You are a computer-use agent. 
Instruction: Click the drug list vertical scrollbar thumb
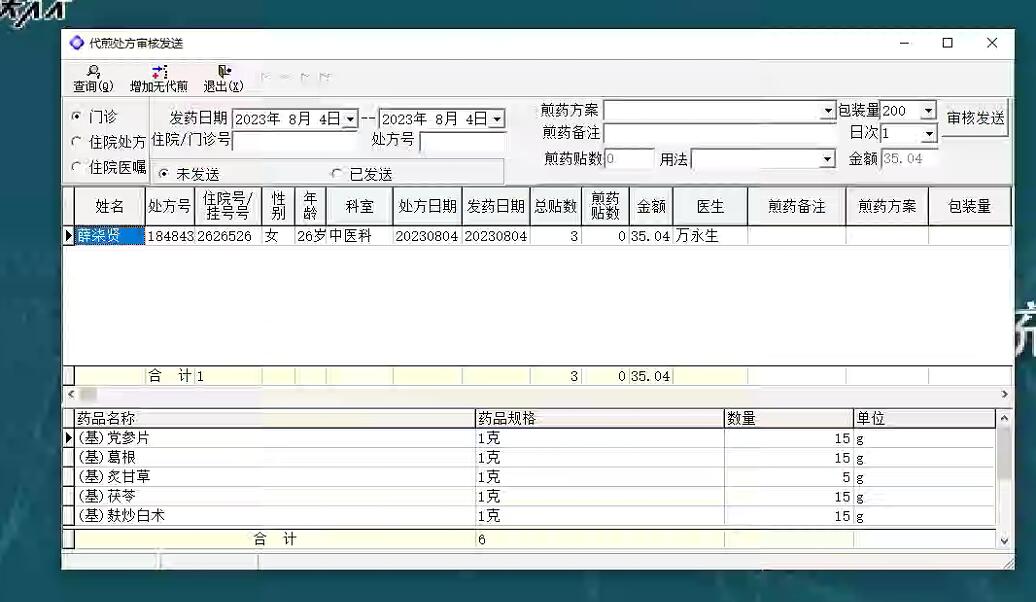click(1004, 453)
